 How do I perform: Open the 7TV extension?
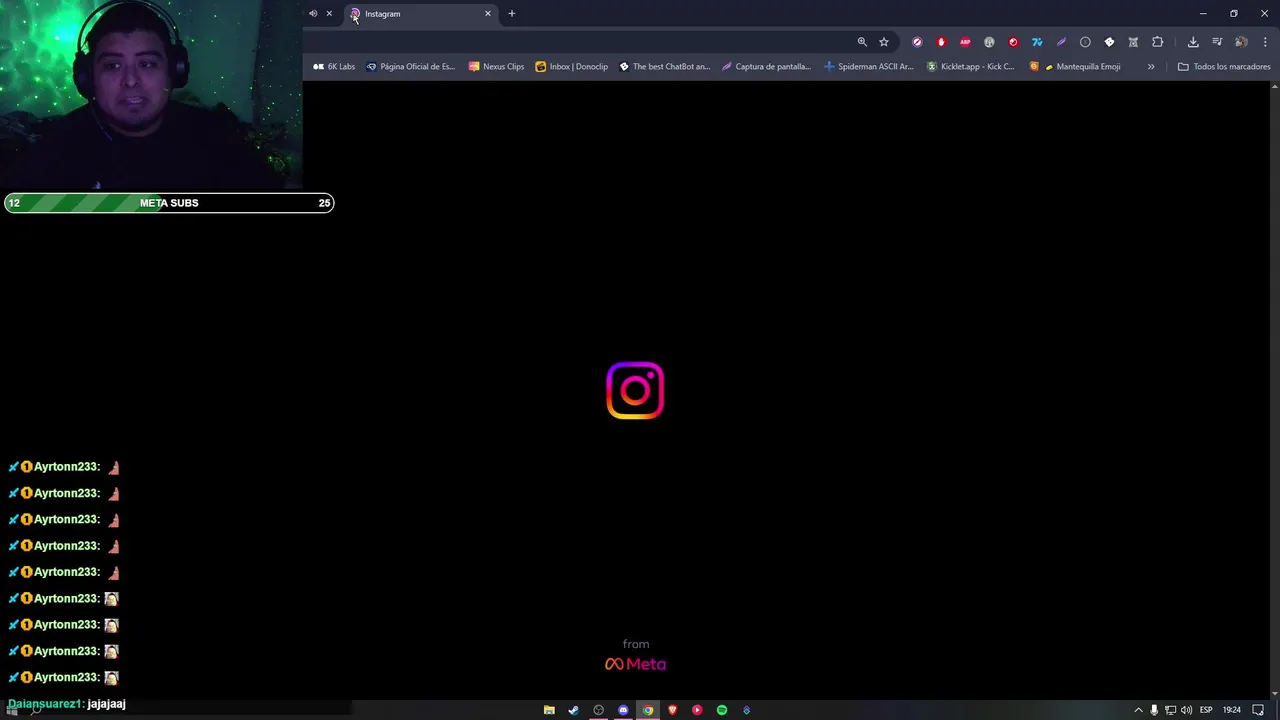[x=1037, y=42]
